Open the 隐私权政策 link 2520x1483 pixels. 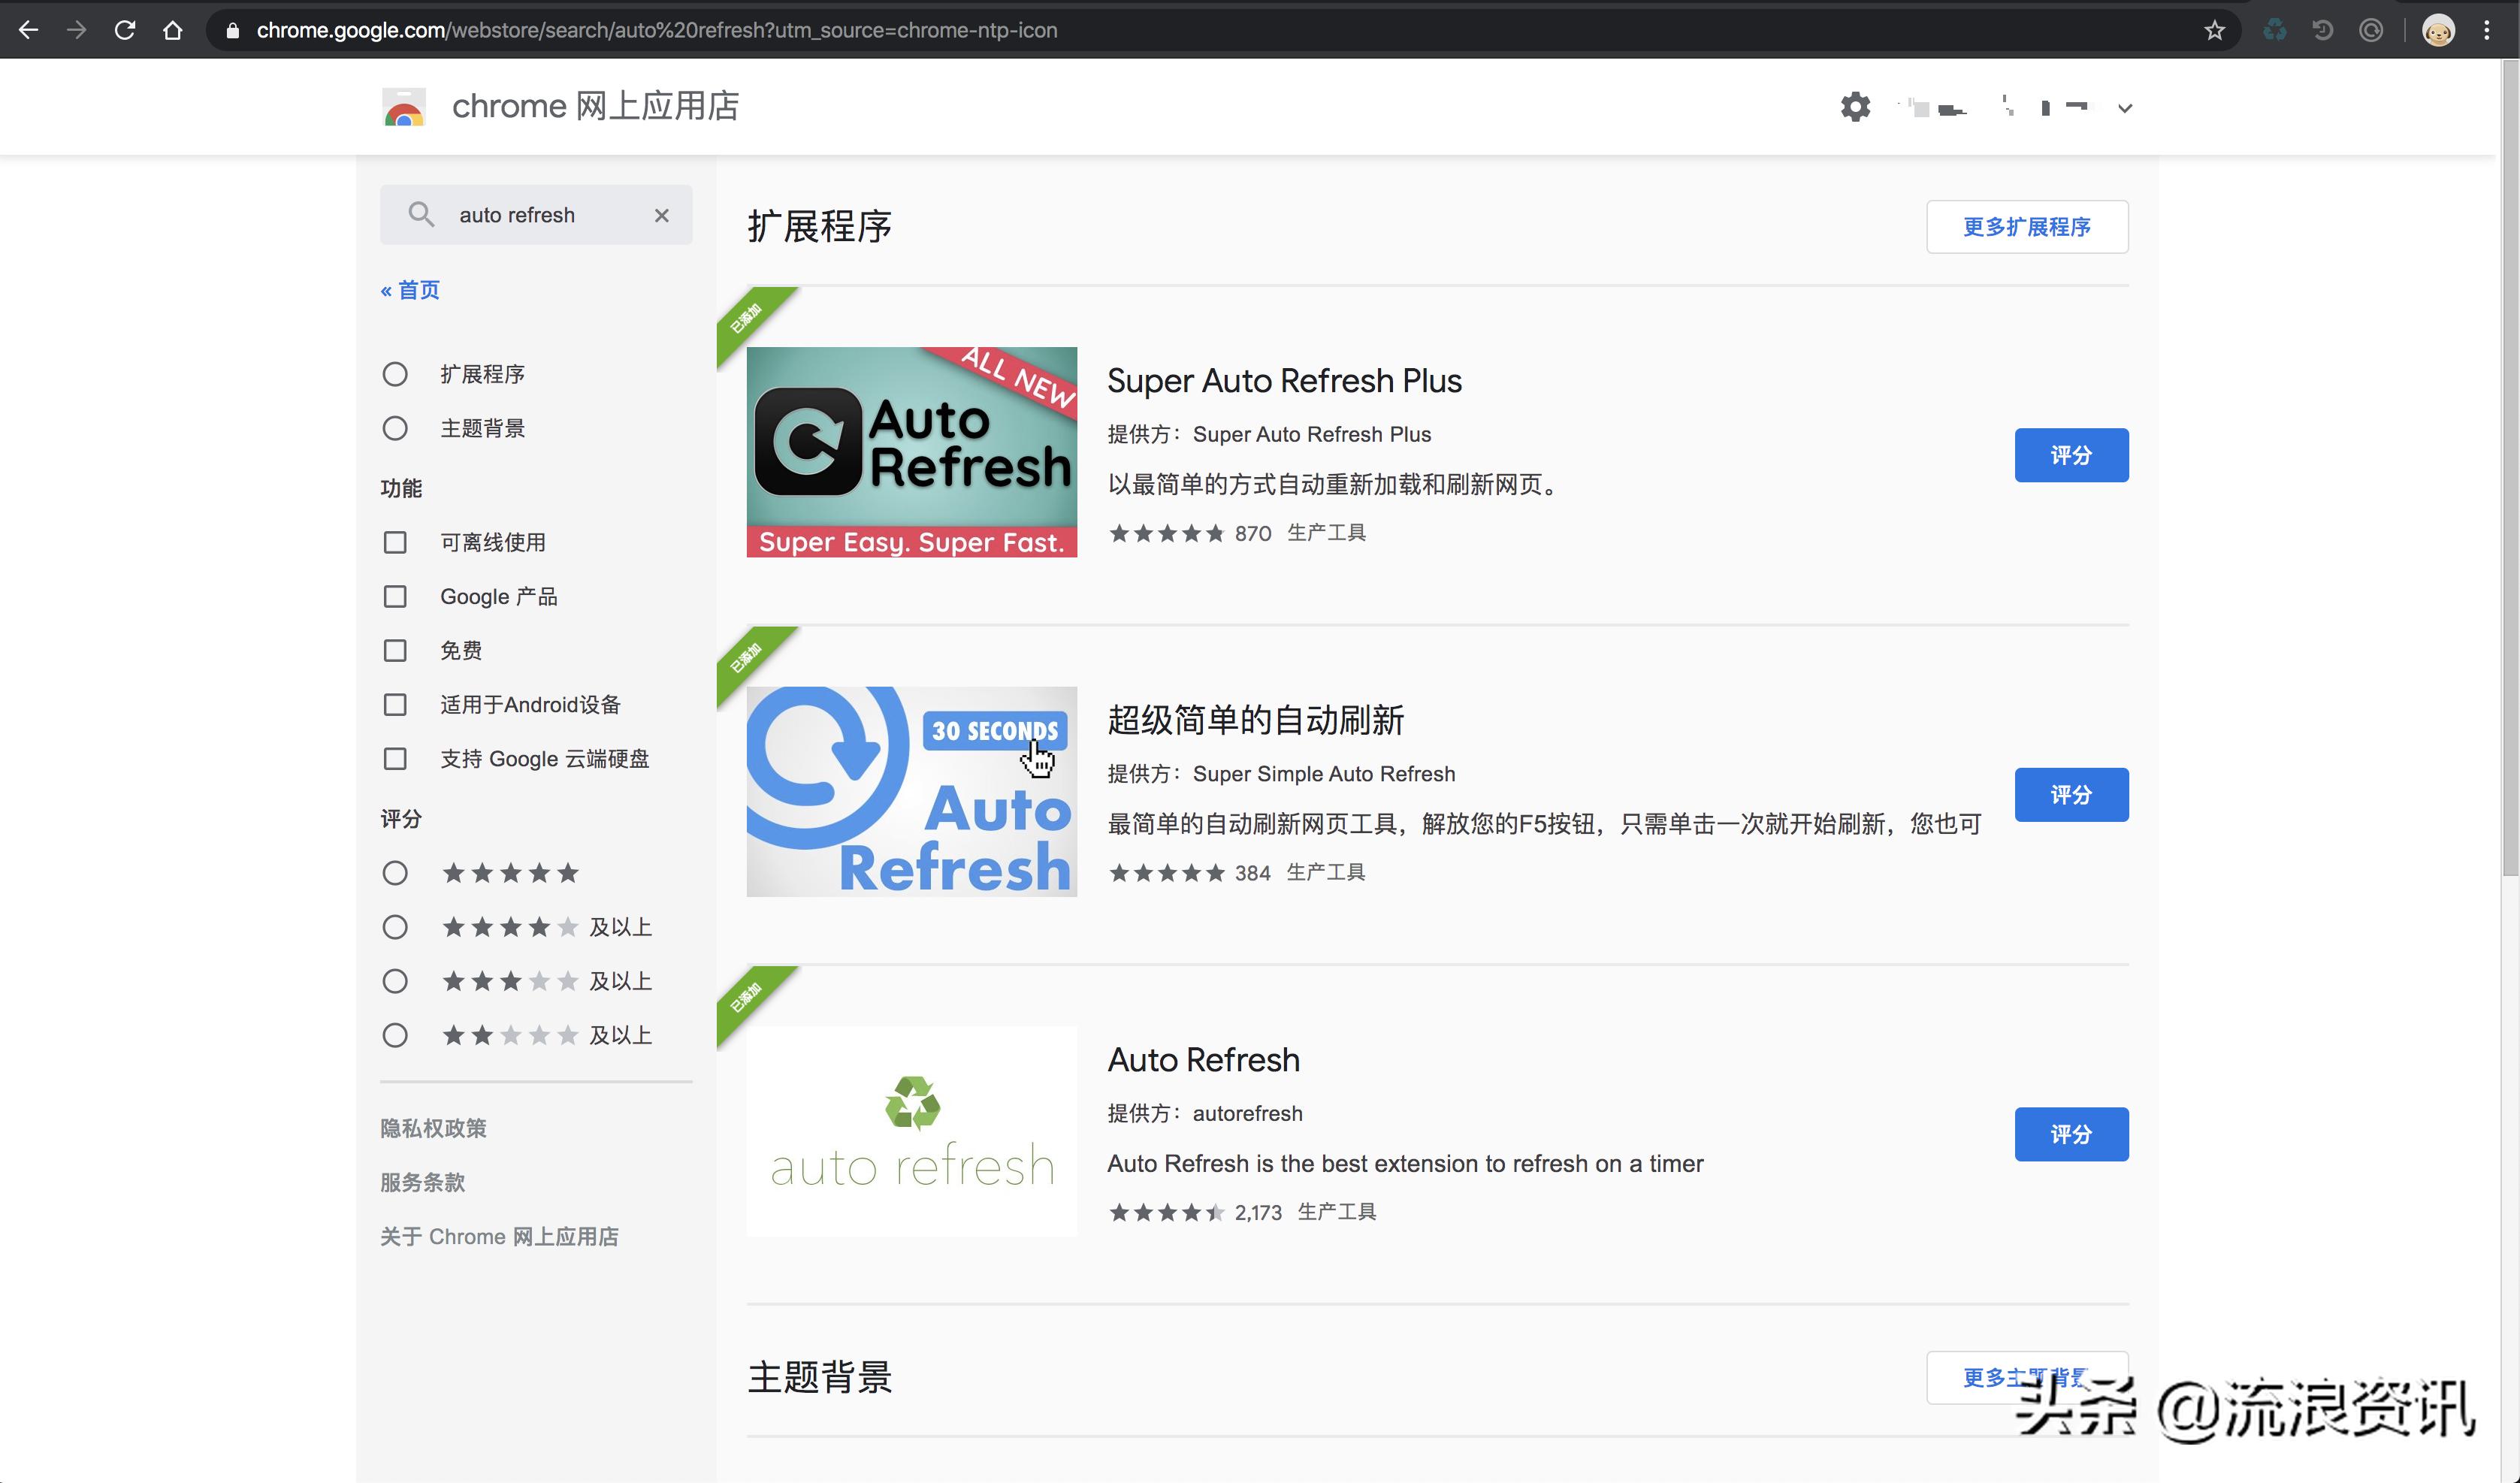pyautogui.click(x=433, y=1128)
